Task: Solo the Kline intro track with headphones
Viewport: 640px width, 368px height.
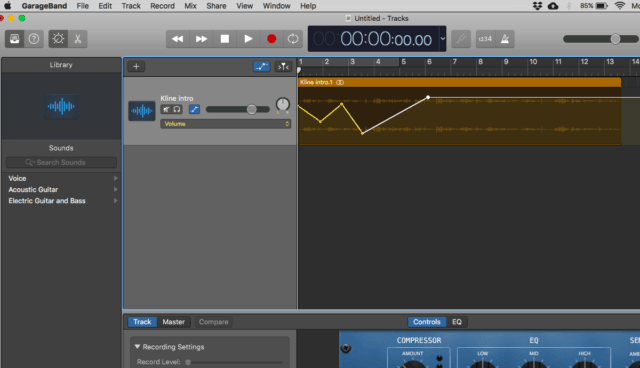Action: point(177,109)
